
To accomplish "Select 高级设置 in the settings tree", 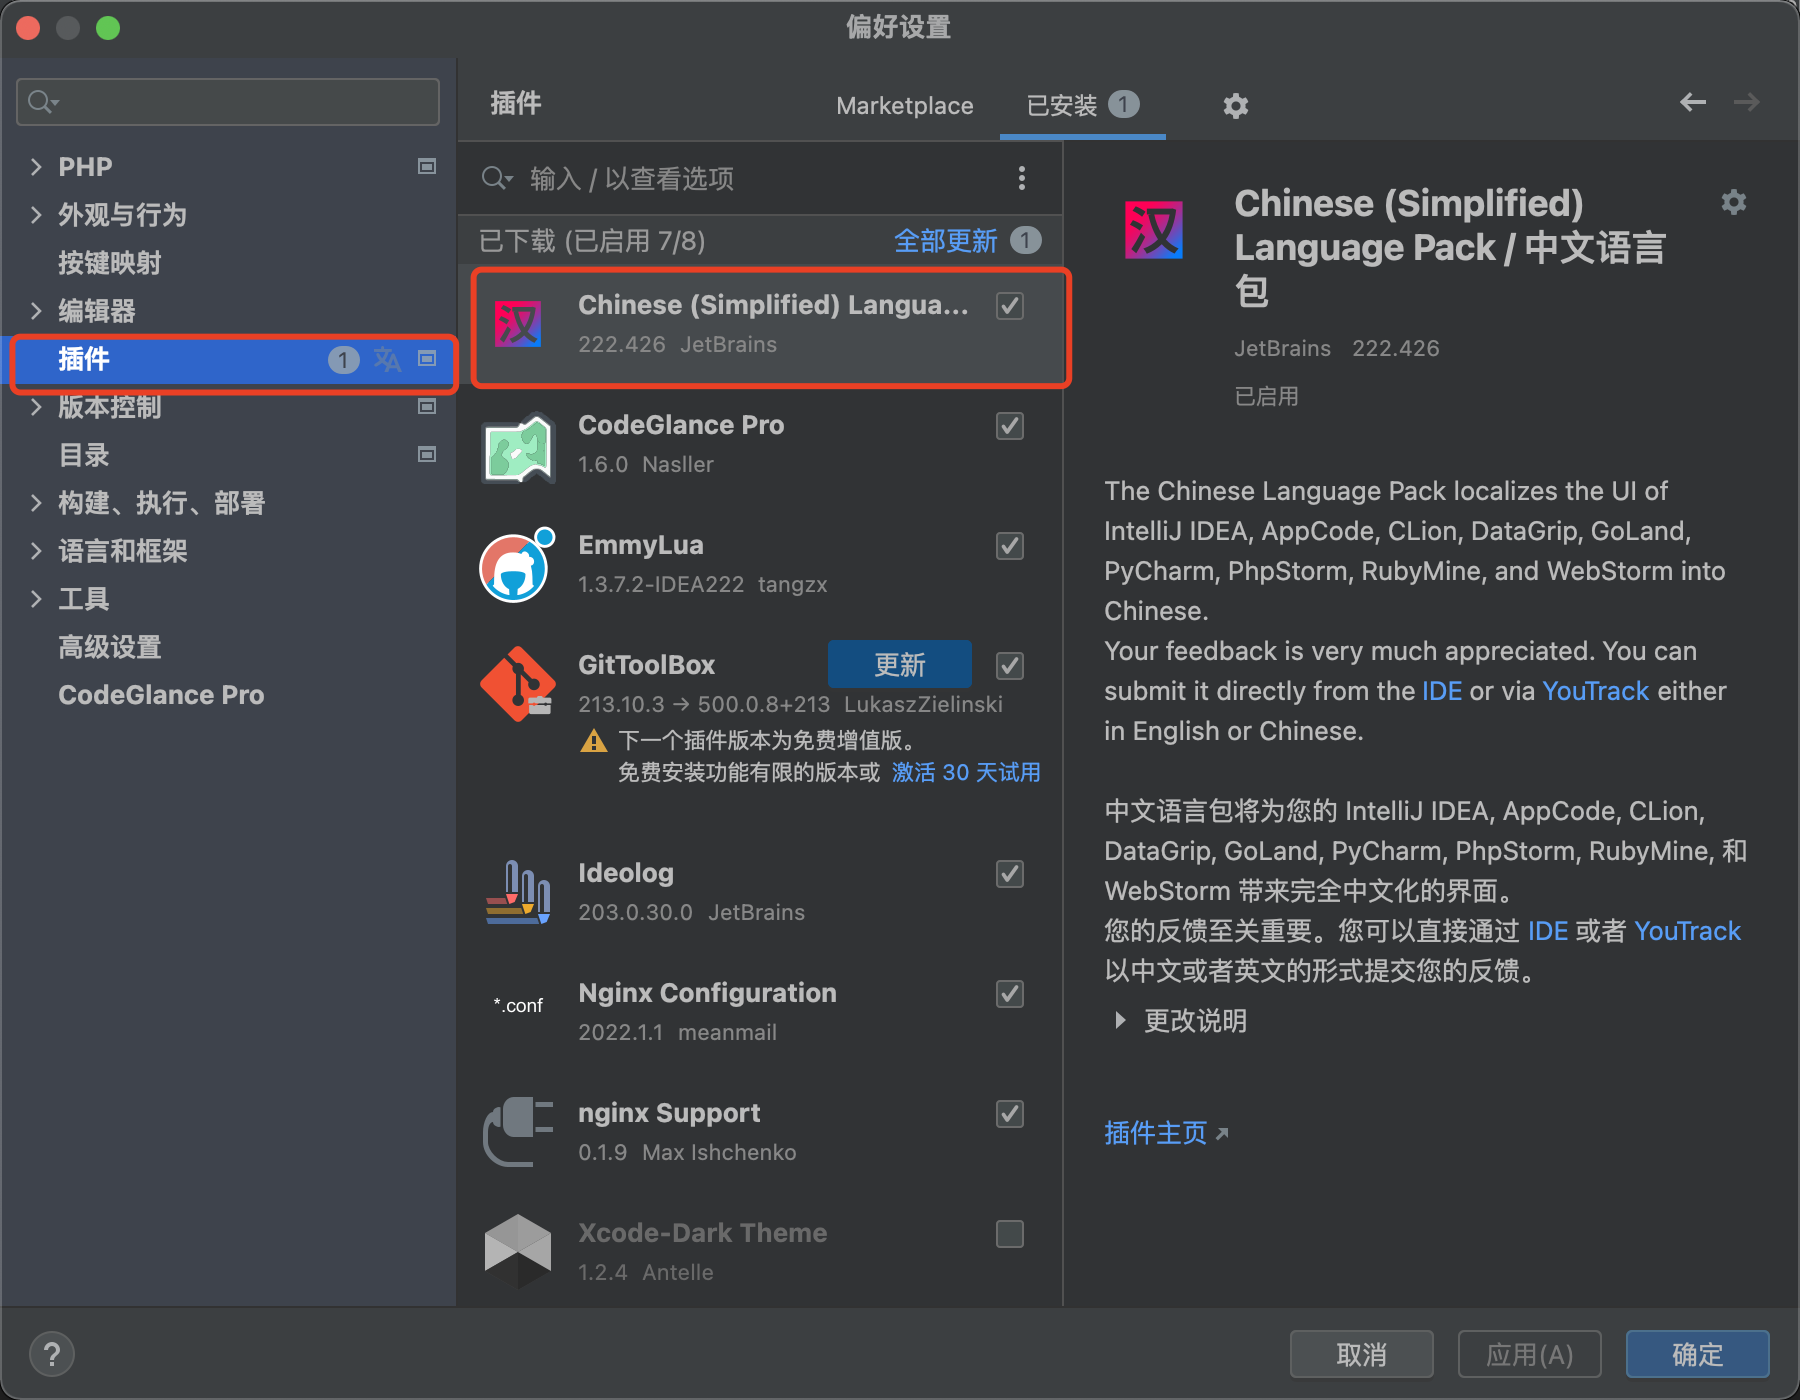I will pyautogui.click(x=110, y=646).
